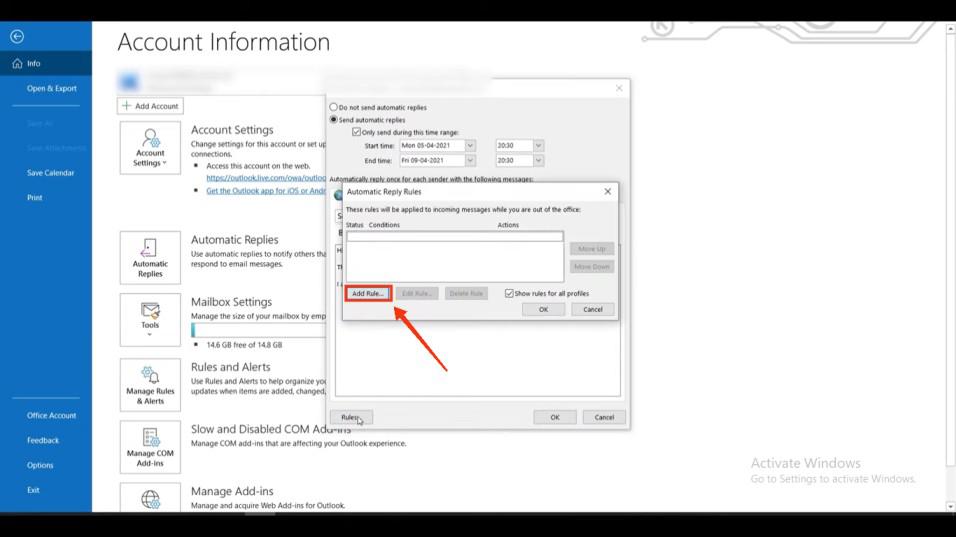Toggle Only send during this time range
This screenshot has width=956, height=537.
click(357, 132)
